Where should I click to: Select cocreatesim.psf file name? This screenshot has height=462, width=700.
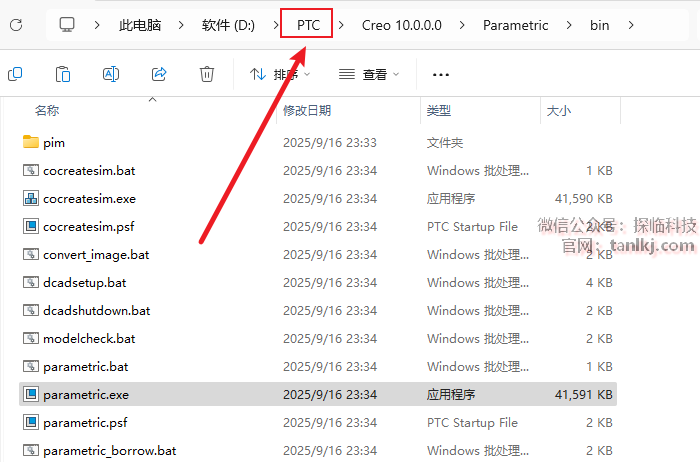89,227
